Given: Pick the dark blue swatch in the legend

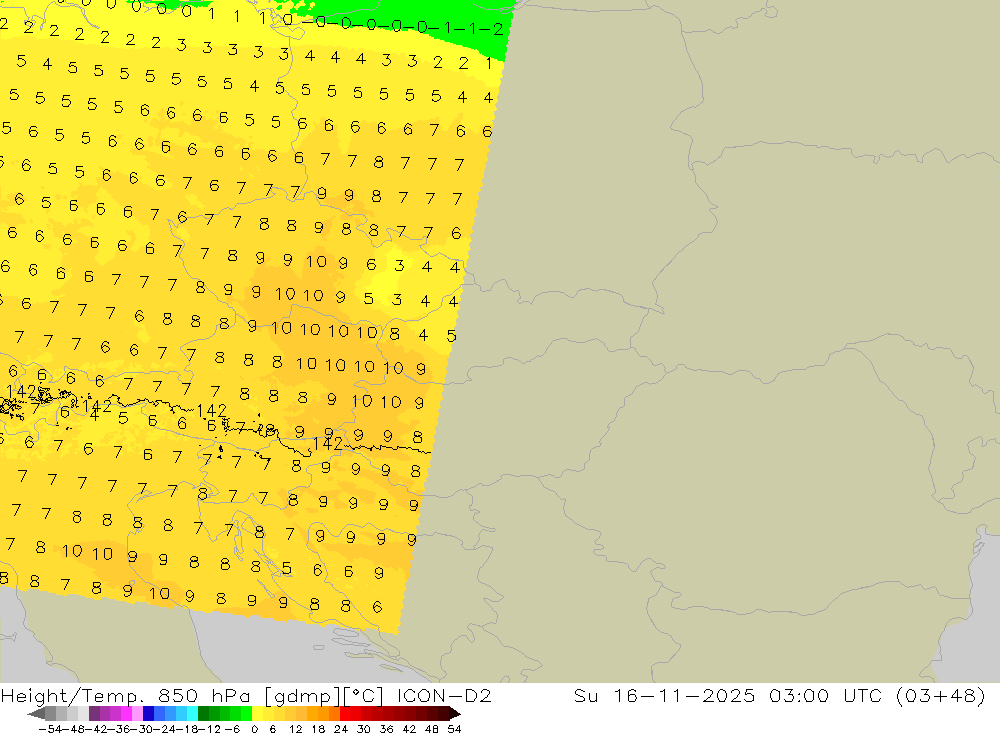Looking at the screenshot, I should [x=148, y=714].
